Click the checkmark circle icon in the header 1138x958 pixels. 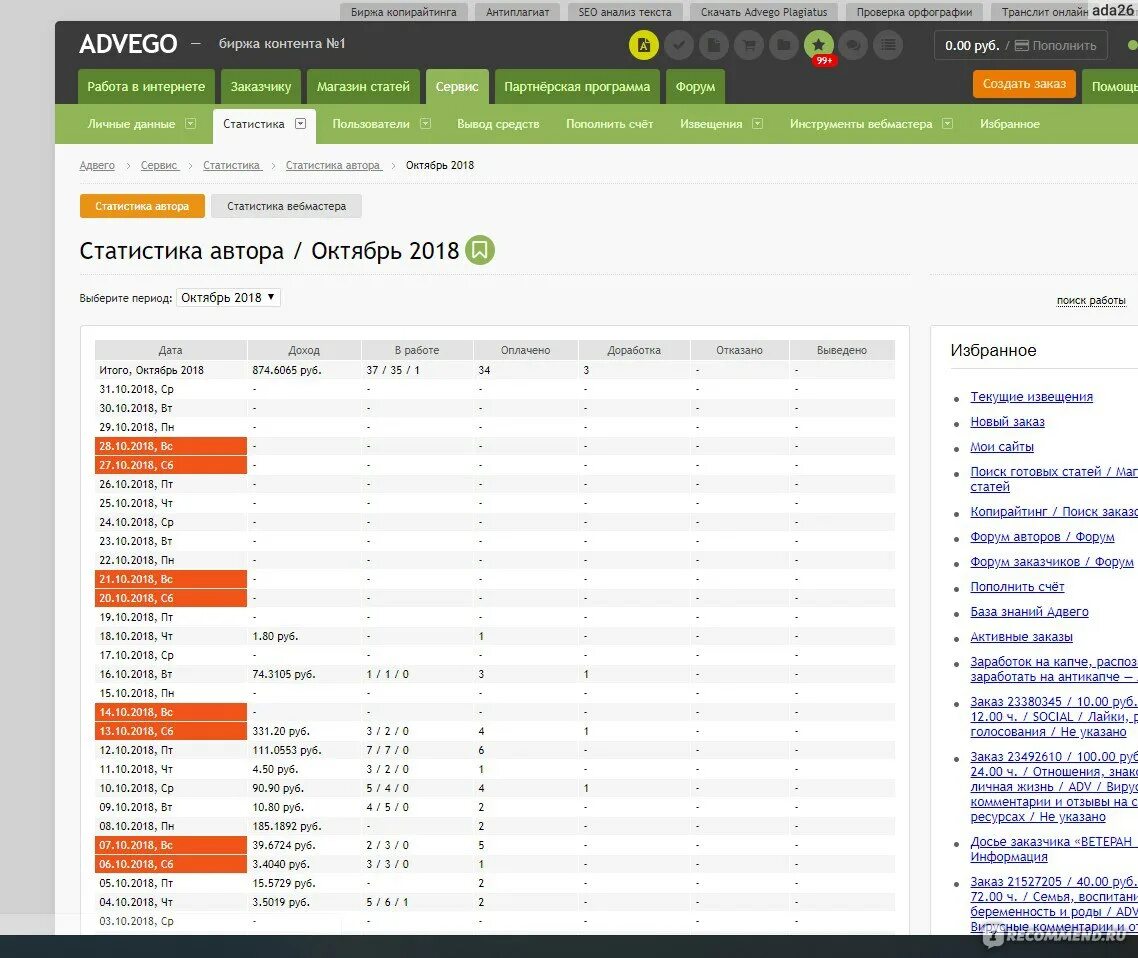tap(679, 45)
